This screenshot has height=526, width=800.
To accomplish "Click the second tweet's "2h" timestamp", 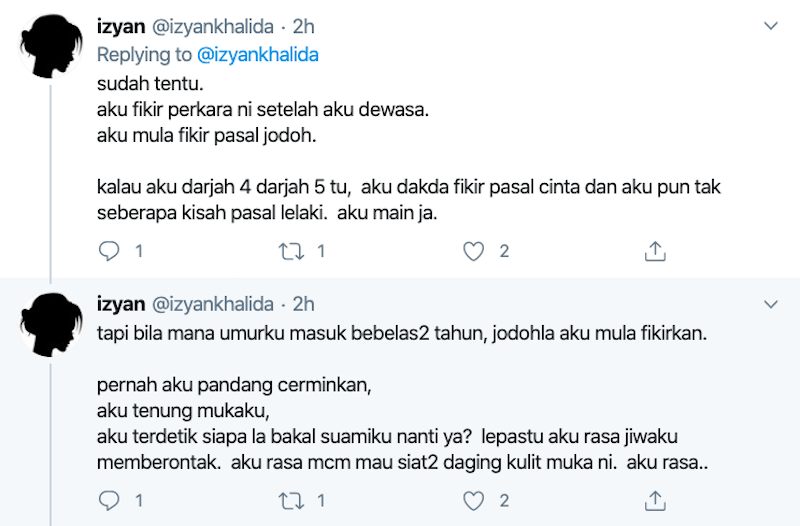I will click(303, 304).
